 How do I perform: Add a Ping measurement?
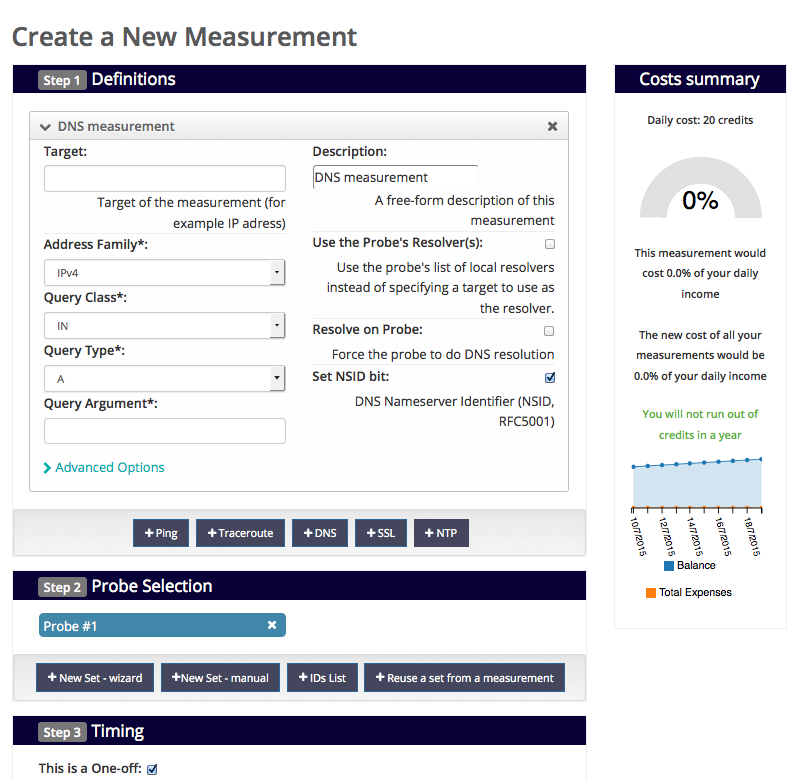tap(161, 533)
